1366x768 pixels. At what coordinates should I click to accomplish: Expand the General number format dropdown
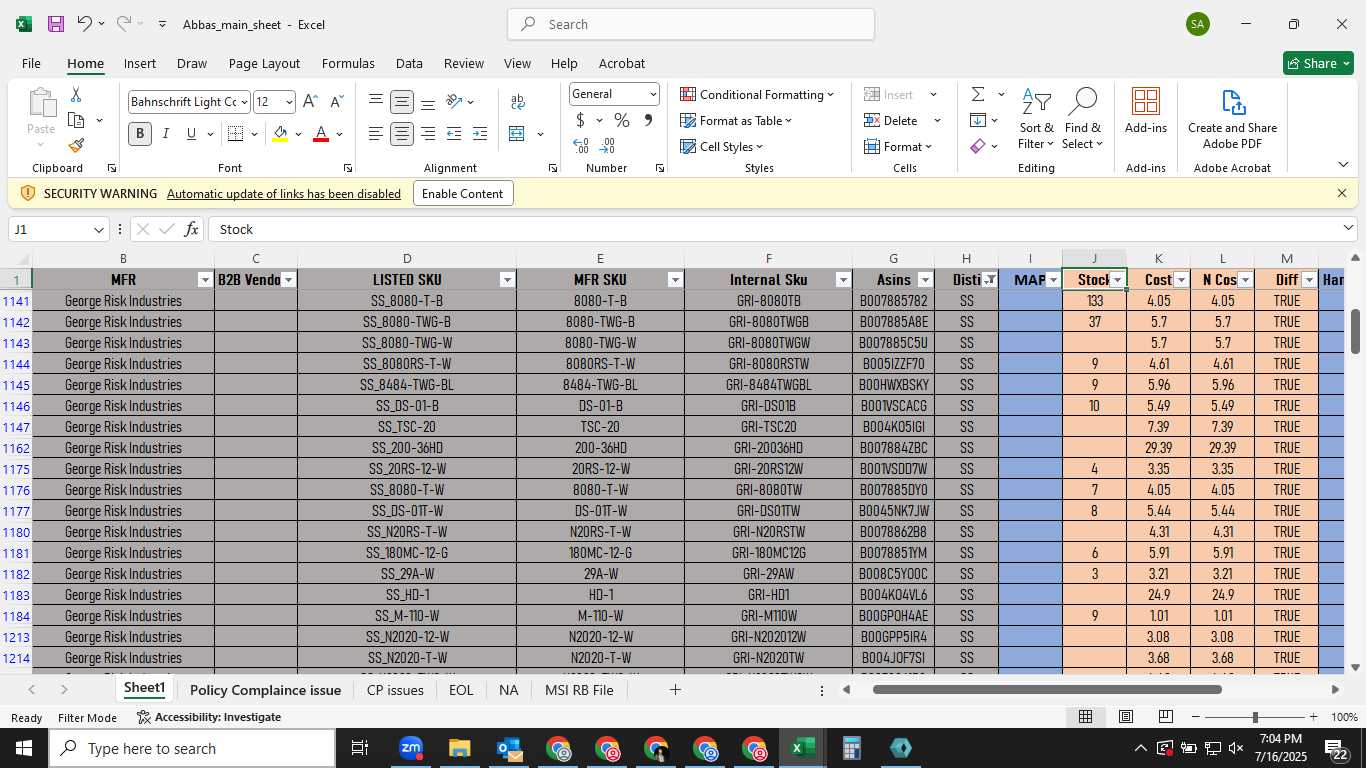point(653,94)
